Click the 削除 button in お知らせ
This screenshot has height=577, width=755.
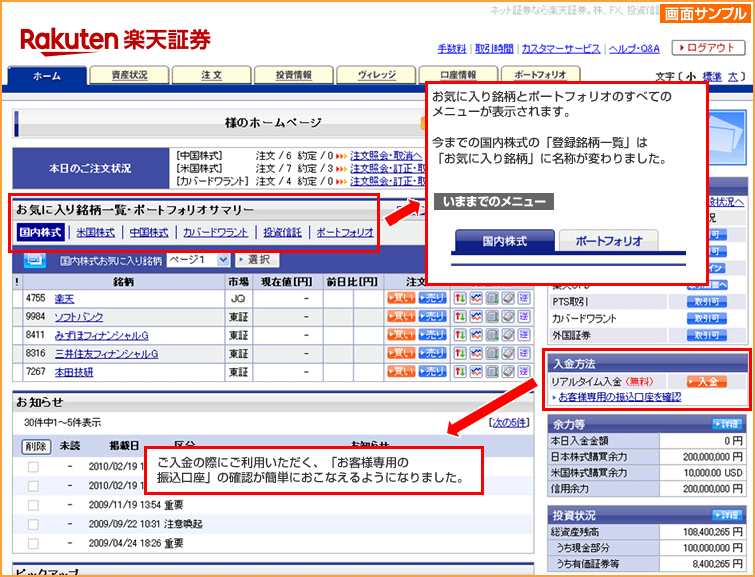click(37, 446)
